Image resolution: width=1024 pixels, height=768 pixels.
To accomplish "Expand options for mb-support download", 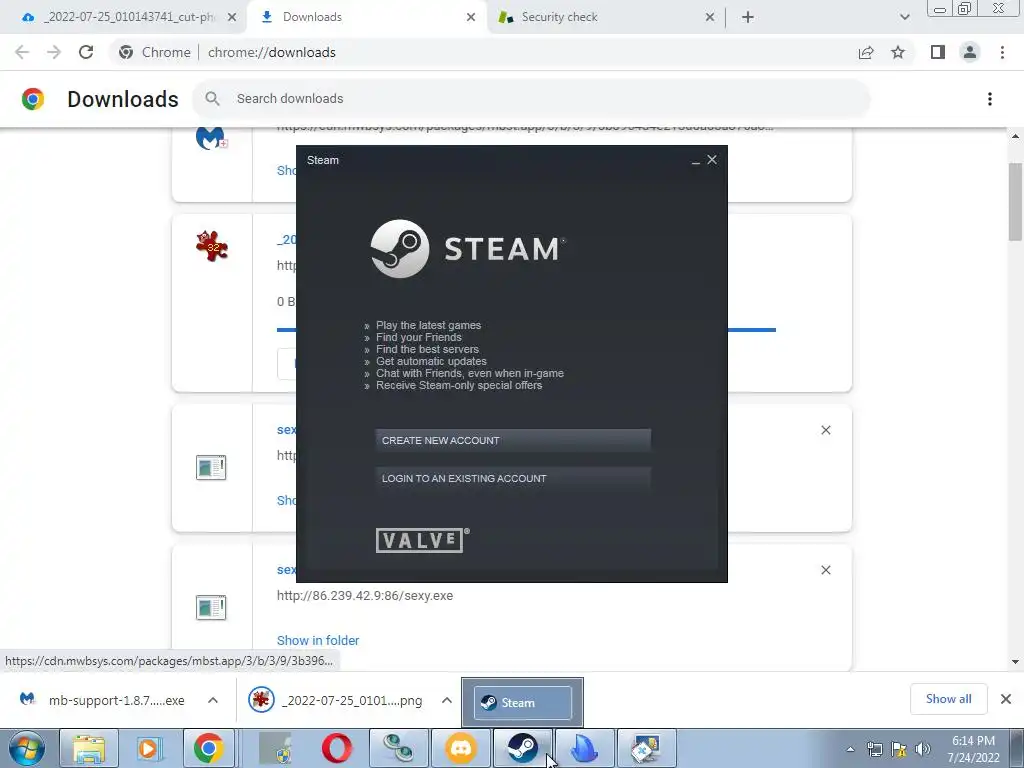I will point(213,700).
